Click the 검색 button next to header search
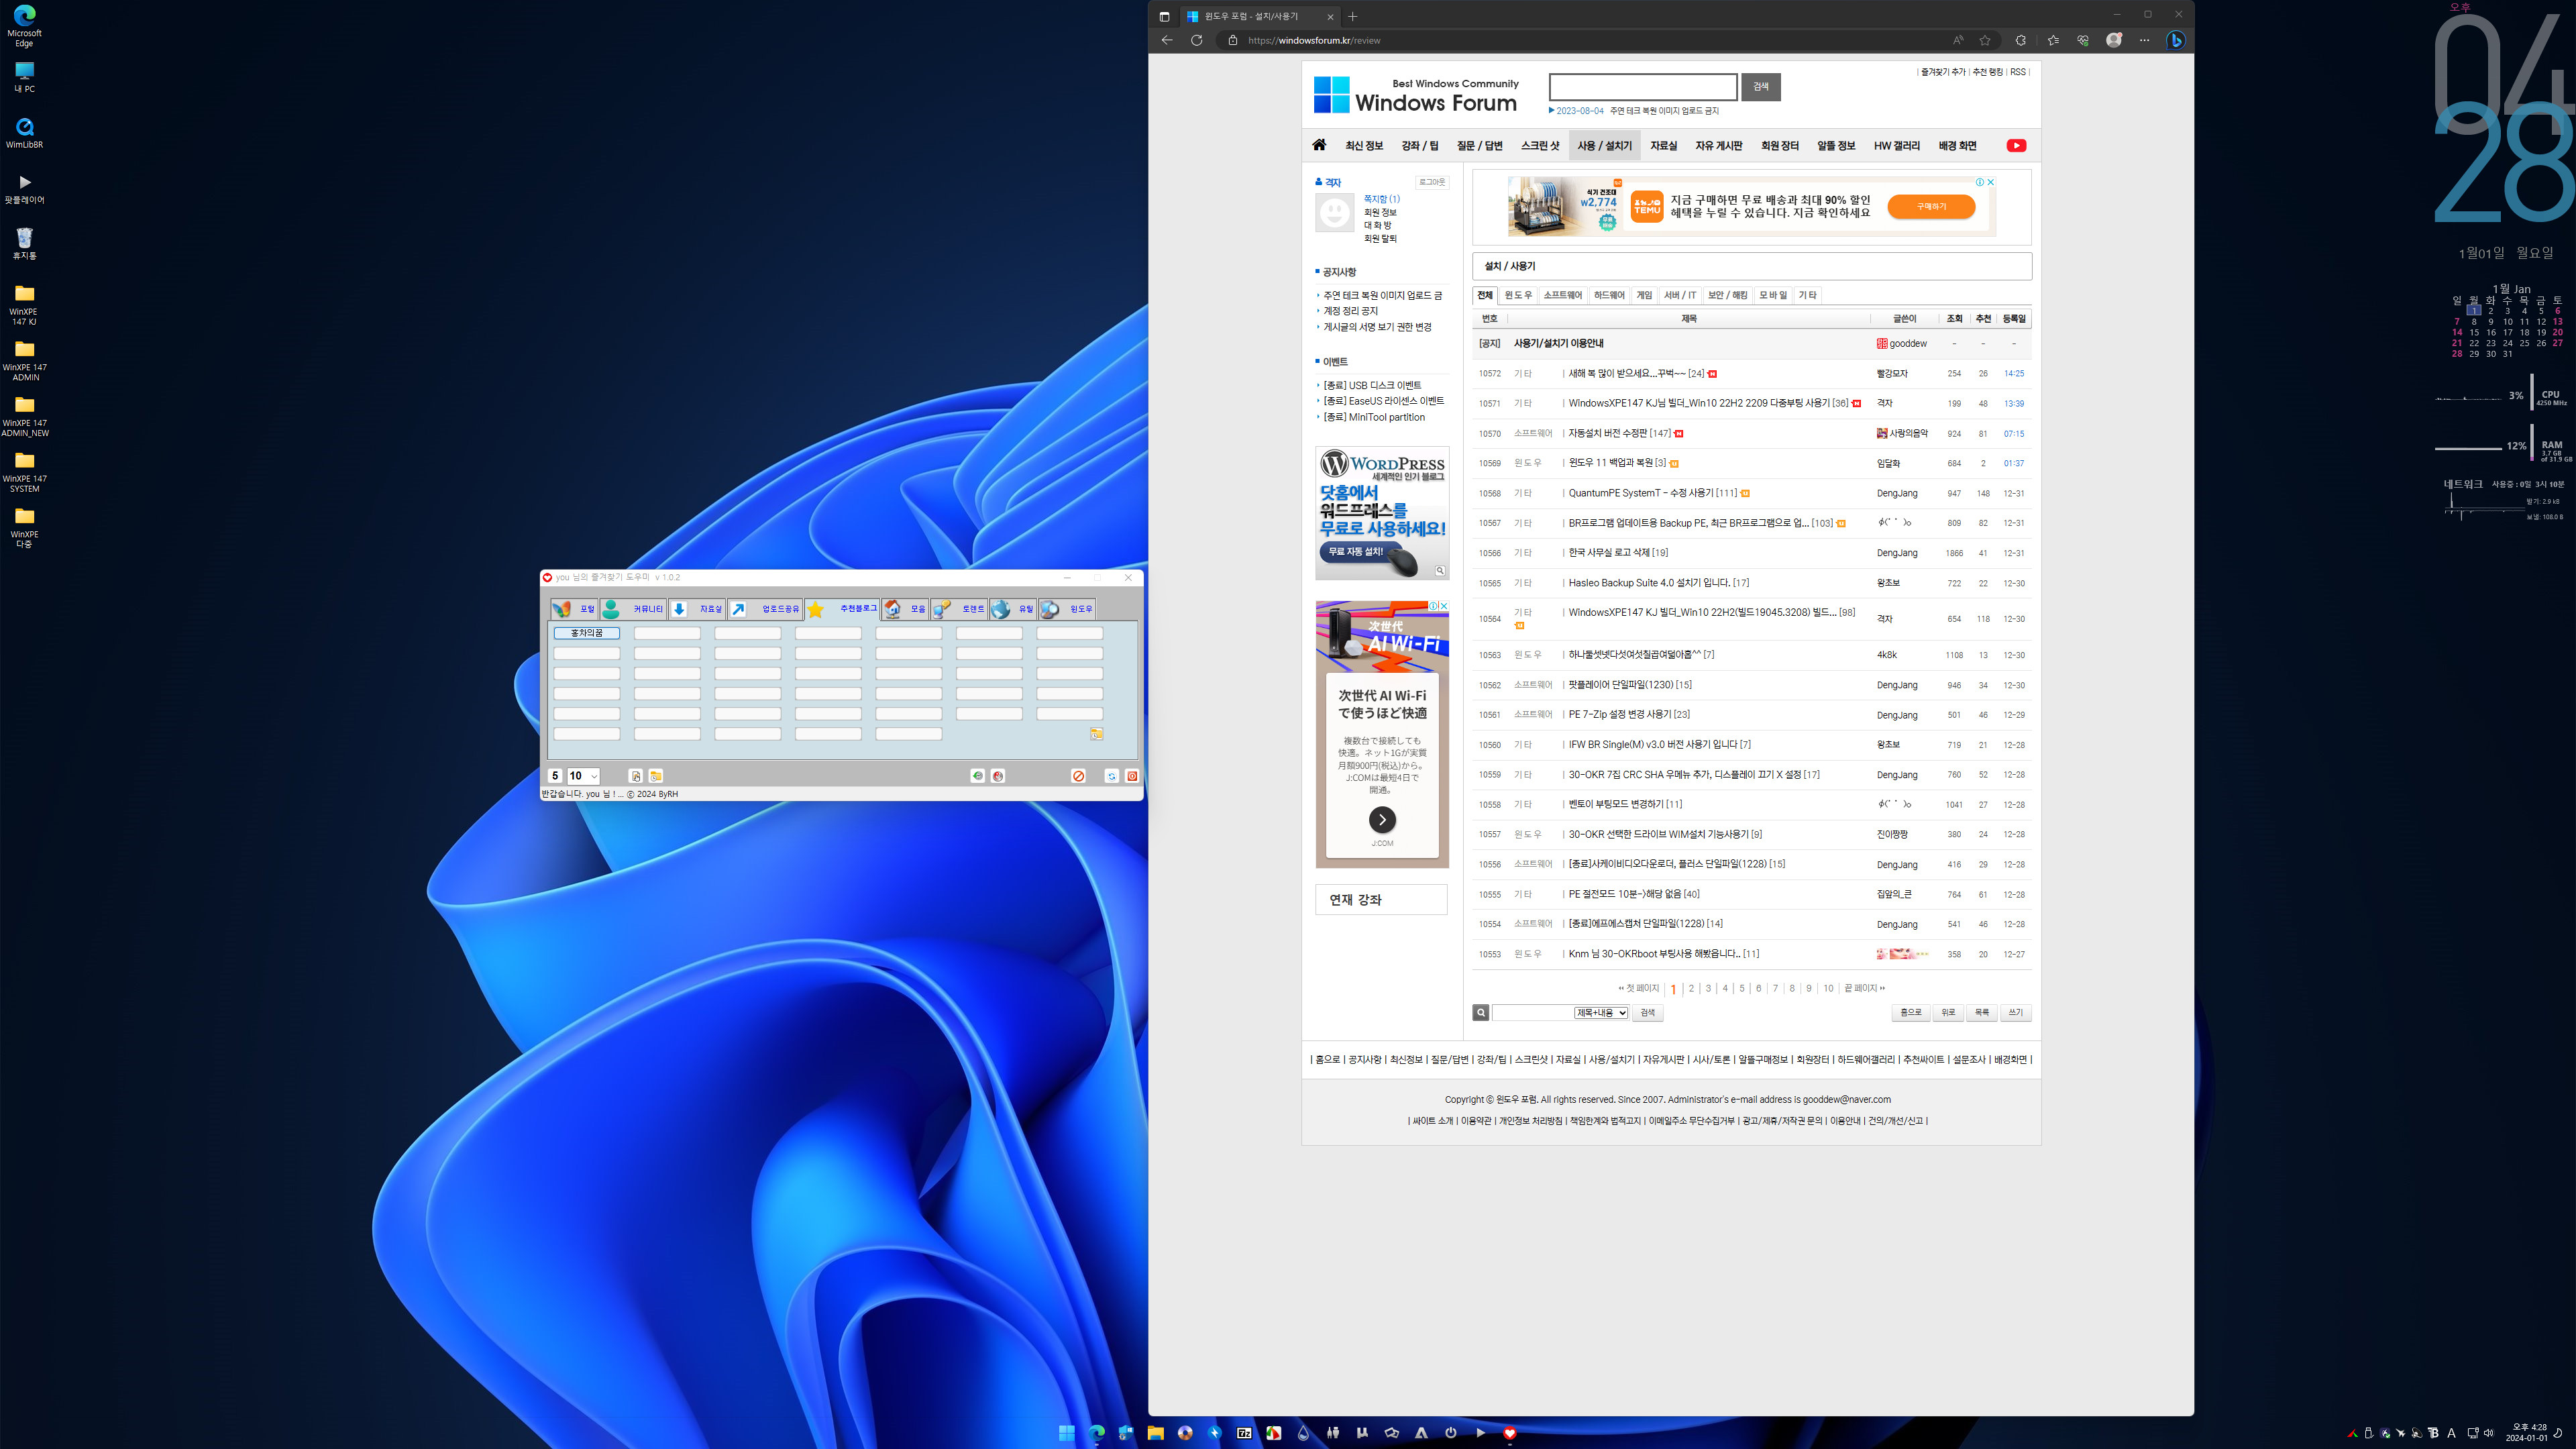 [x=1761, y=87]
